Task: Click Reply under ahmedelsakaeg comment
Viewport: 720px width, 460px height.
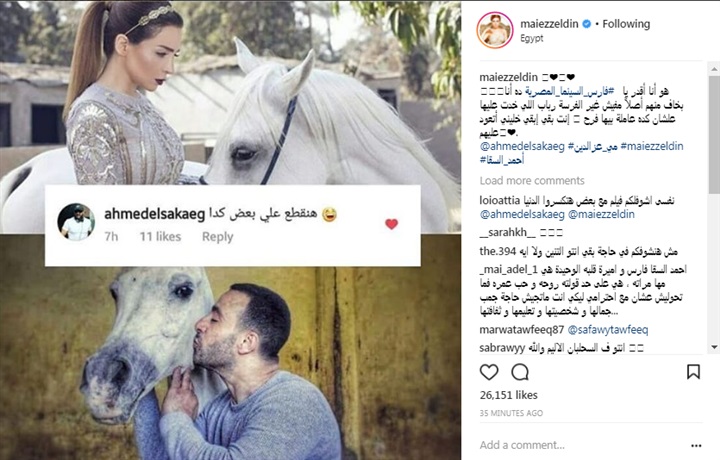Action: 217,236
